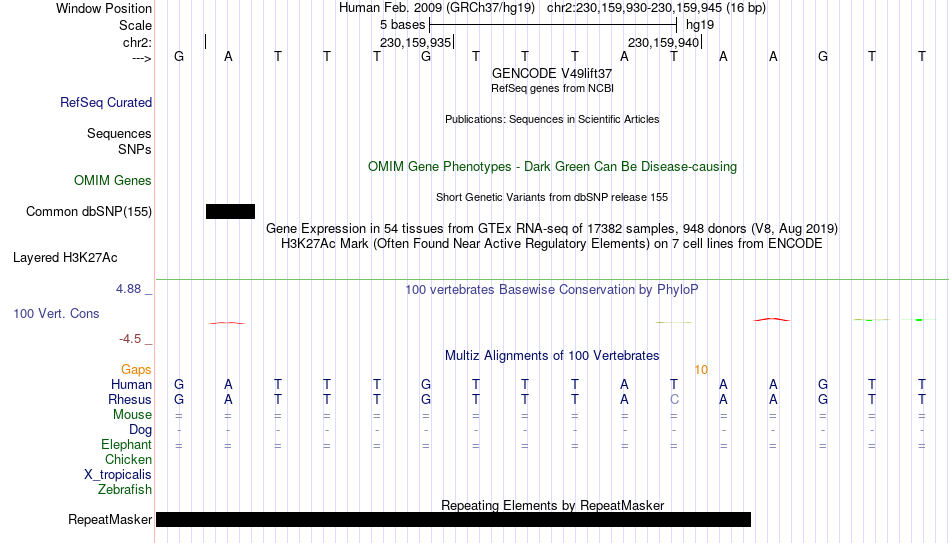
Task: Click Multiz Alignments of 100 Vertebrates title
Action: pyautogui.click(x=552, y=356)
